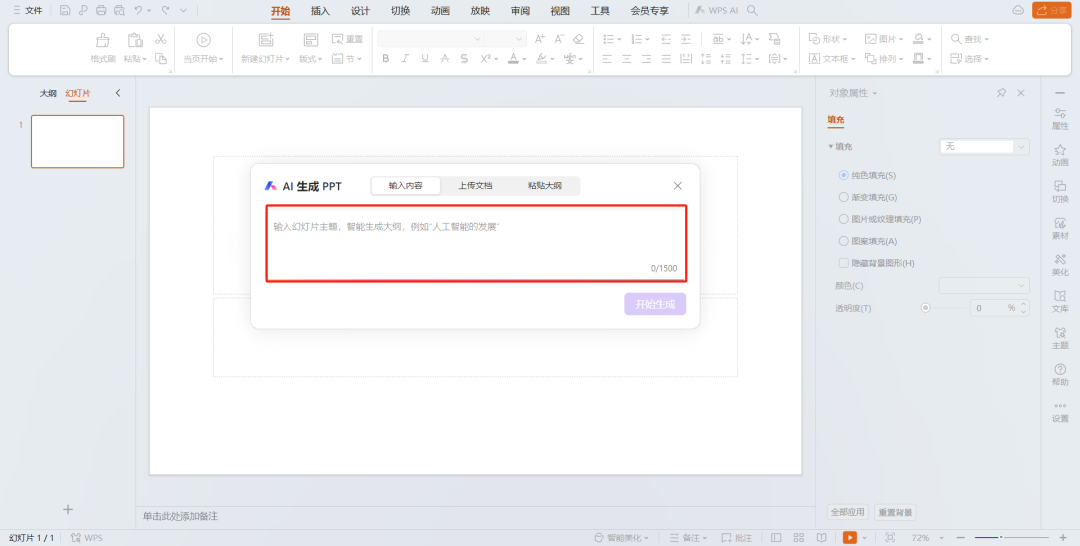1080x546 pixels.
Task: Collapse the 填充 section triangle
Action: (831, 147)
